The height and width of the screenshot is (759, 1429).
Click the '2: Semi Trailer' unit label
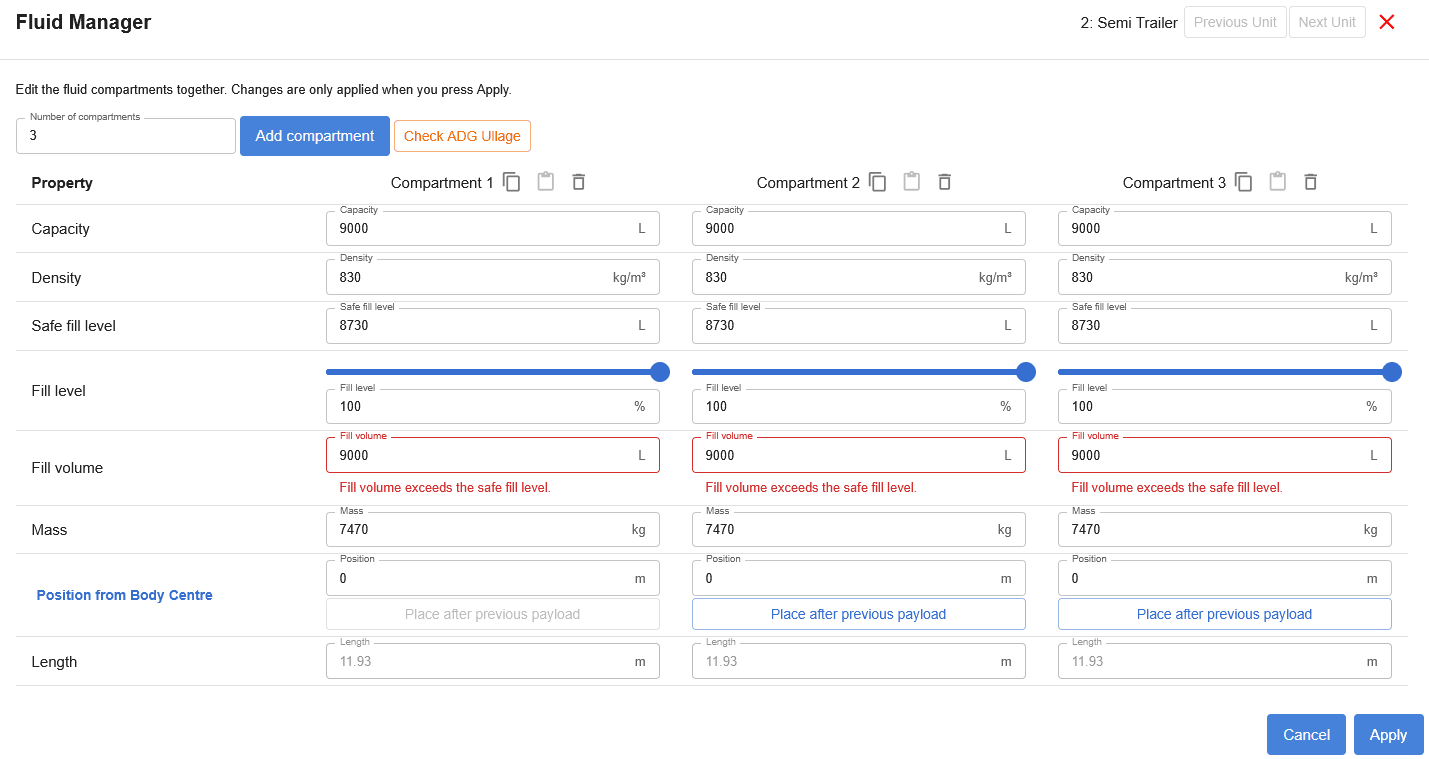1129,22
